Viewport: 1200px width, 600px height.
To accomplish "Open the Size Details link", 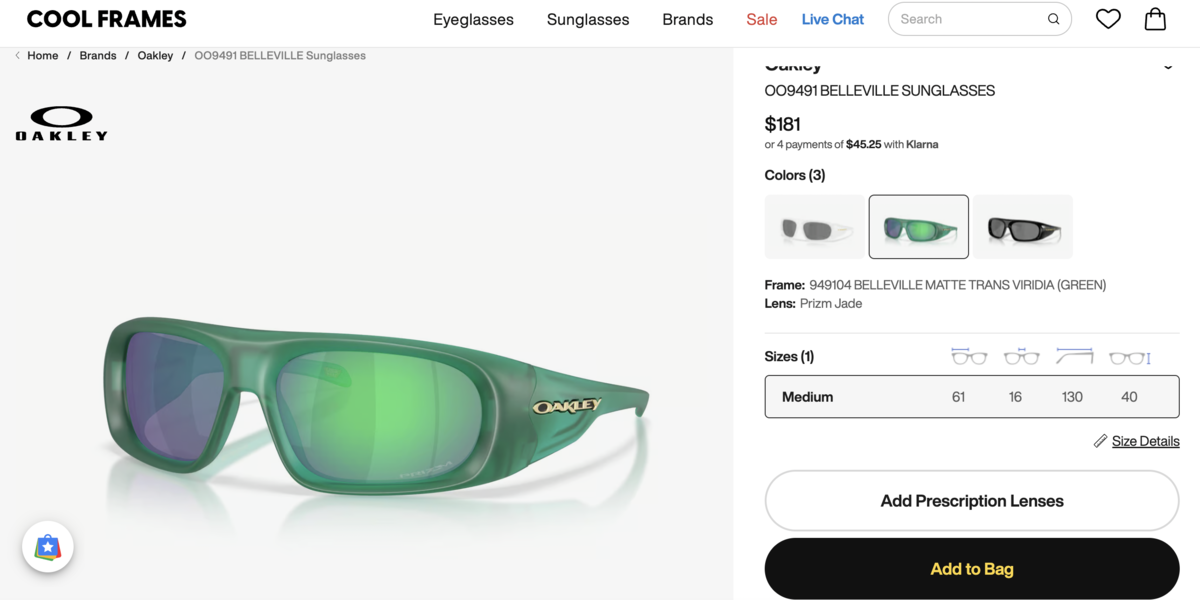I will pyautogui.click(x=1145, y=441).
